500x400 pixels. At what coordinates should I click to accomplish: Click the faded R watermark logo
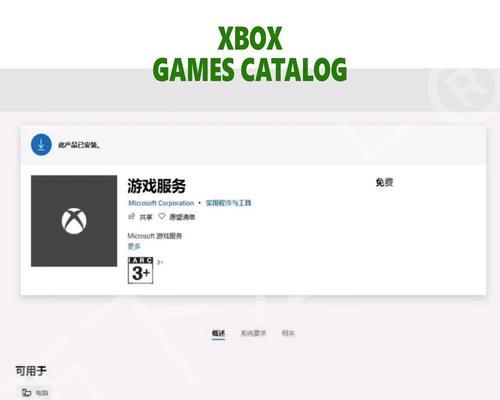tap(462, 90)
